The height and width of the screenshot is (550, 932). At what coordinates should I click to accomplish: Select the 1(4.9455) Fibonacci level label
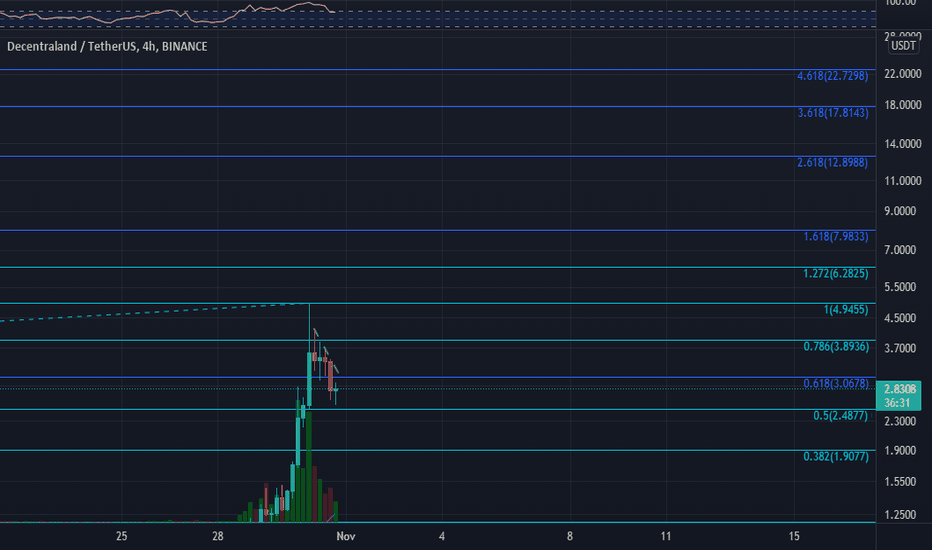[x=846, y=310]
